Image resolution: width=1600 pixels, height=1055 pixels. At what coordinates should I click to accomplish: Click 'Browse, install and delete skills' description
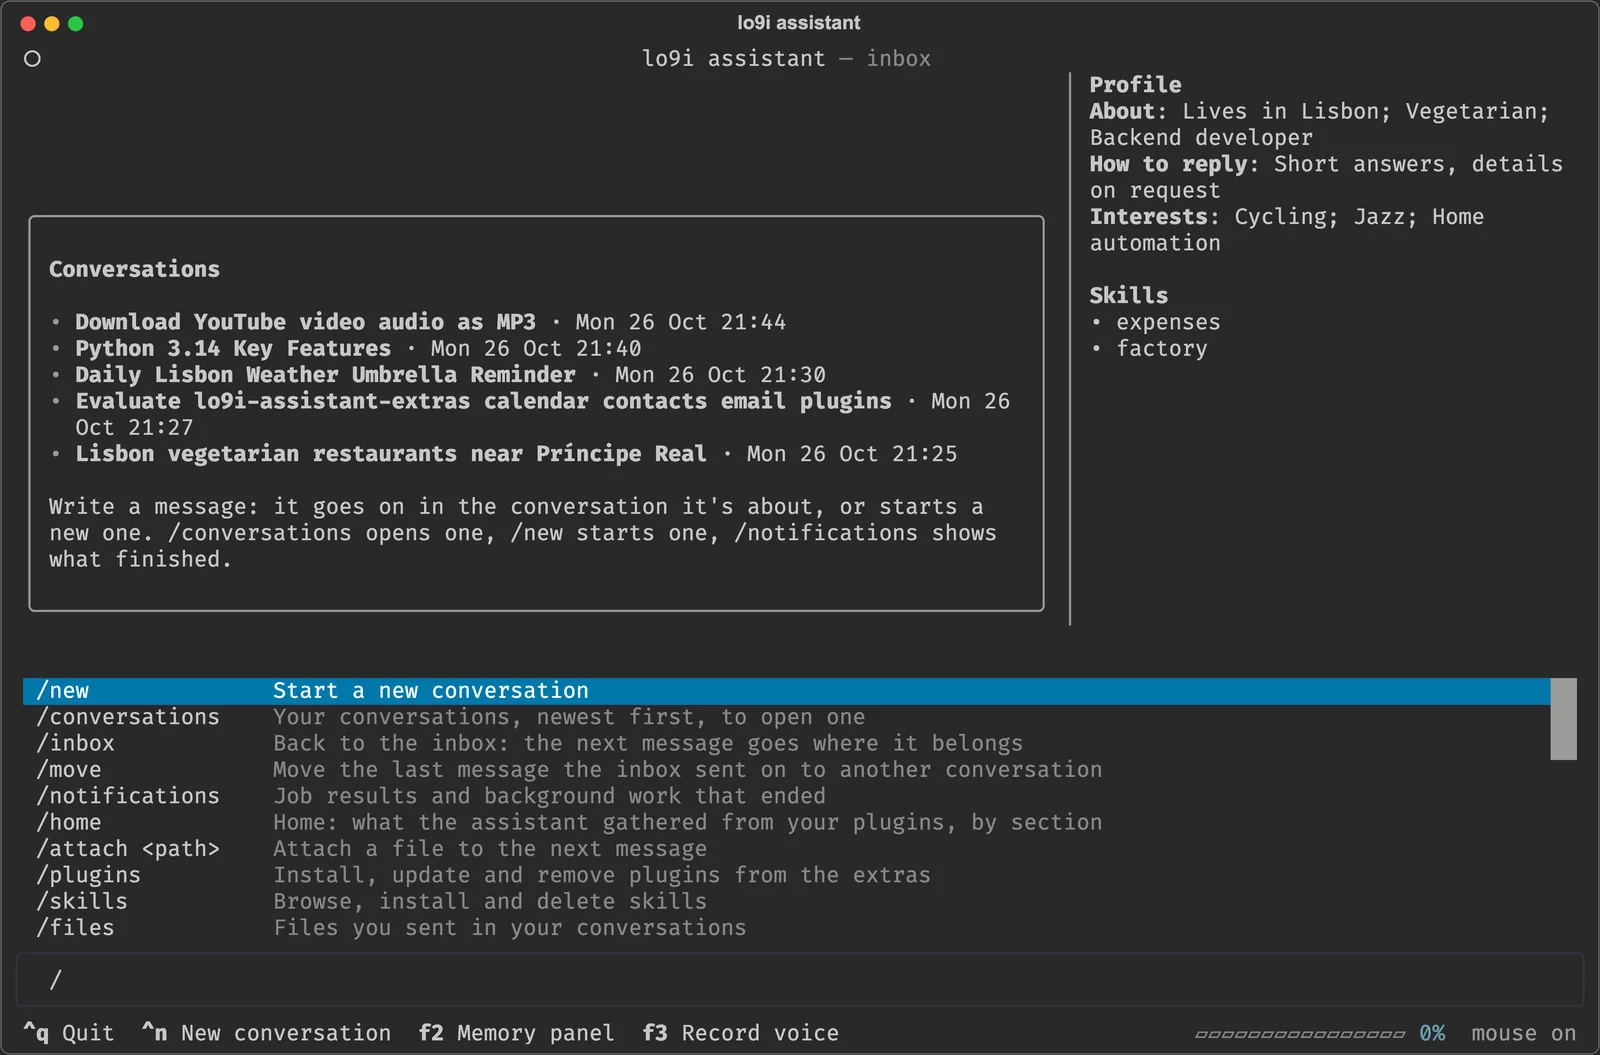pos(490,901)
